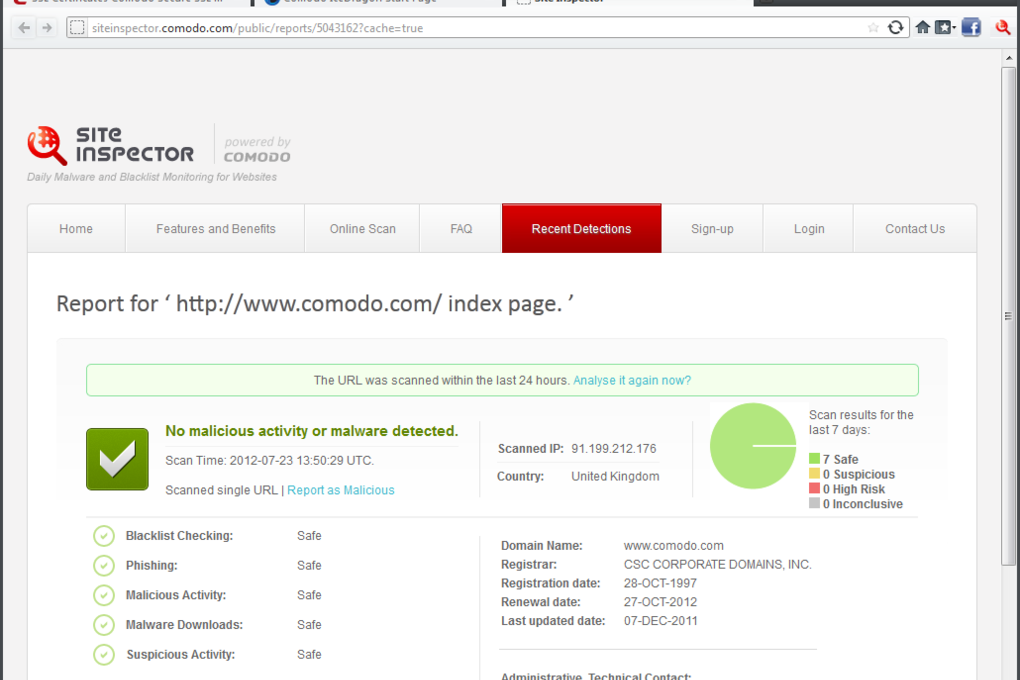Go back using browser back arrow
Screen dimensions: 1020x680
coord(24,27)
